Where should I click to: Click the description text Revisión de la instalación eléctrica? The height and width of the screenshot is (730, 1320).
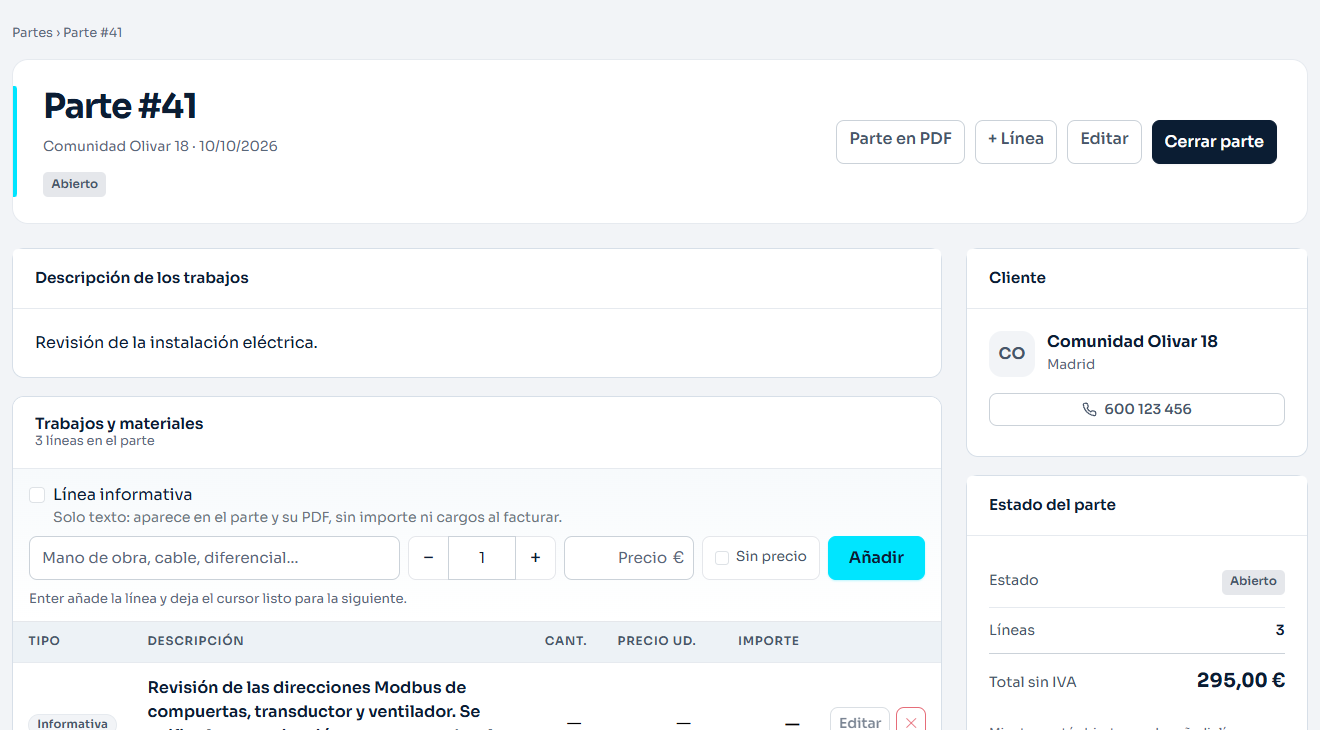[x=176, y=342]
